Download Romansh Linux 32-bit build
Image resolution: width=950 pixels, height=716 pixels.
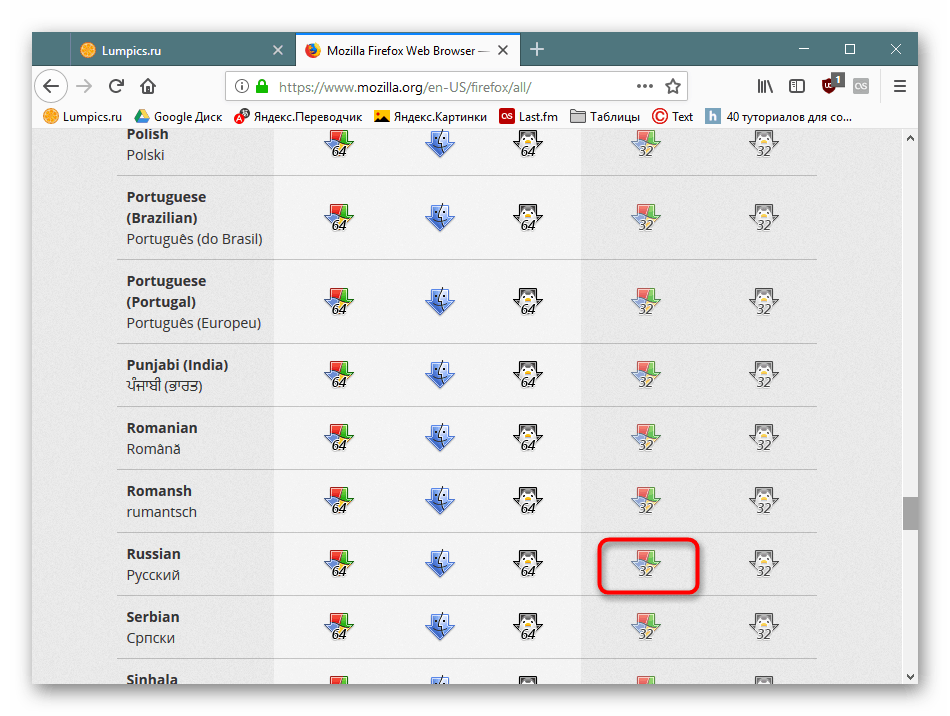(x=763, y=500)
